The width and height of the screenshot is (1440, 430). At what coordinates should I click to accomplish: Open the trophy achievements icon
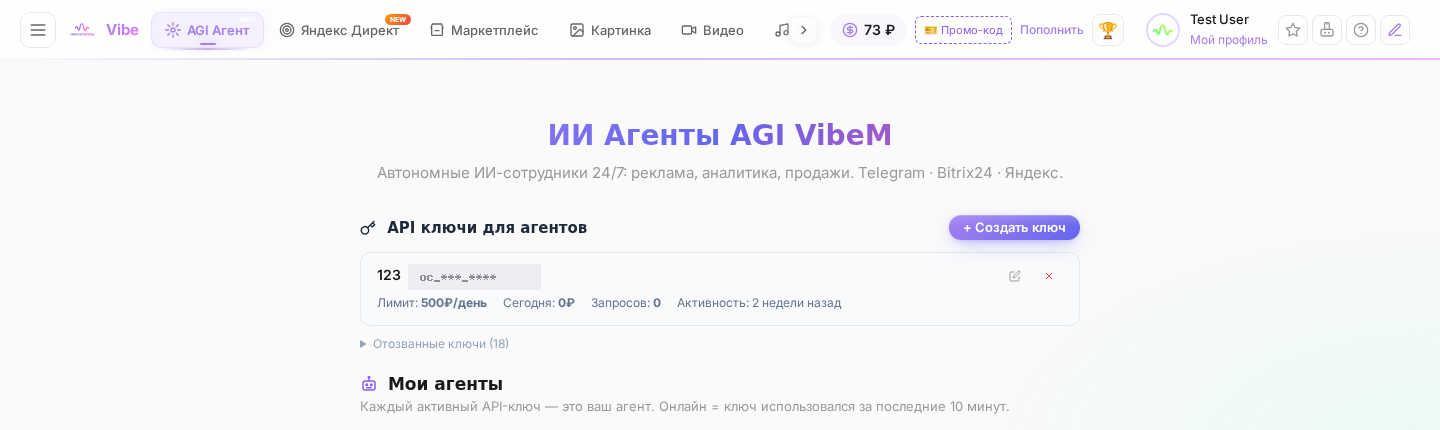pos(1108,30)
